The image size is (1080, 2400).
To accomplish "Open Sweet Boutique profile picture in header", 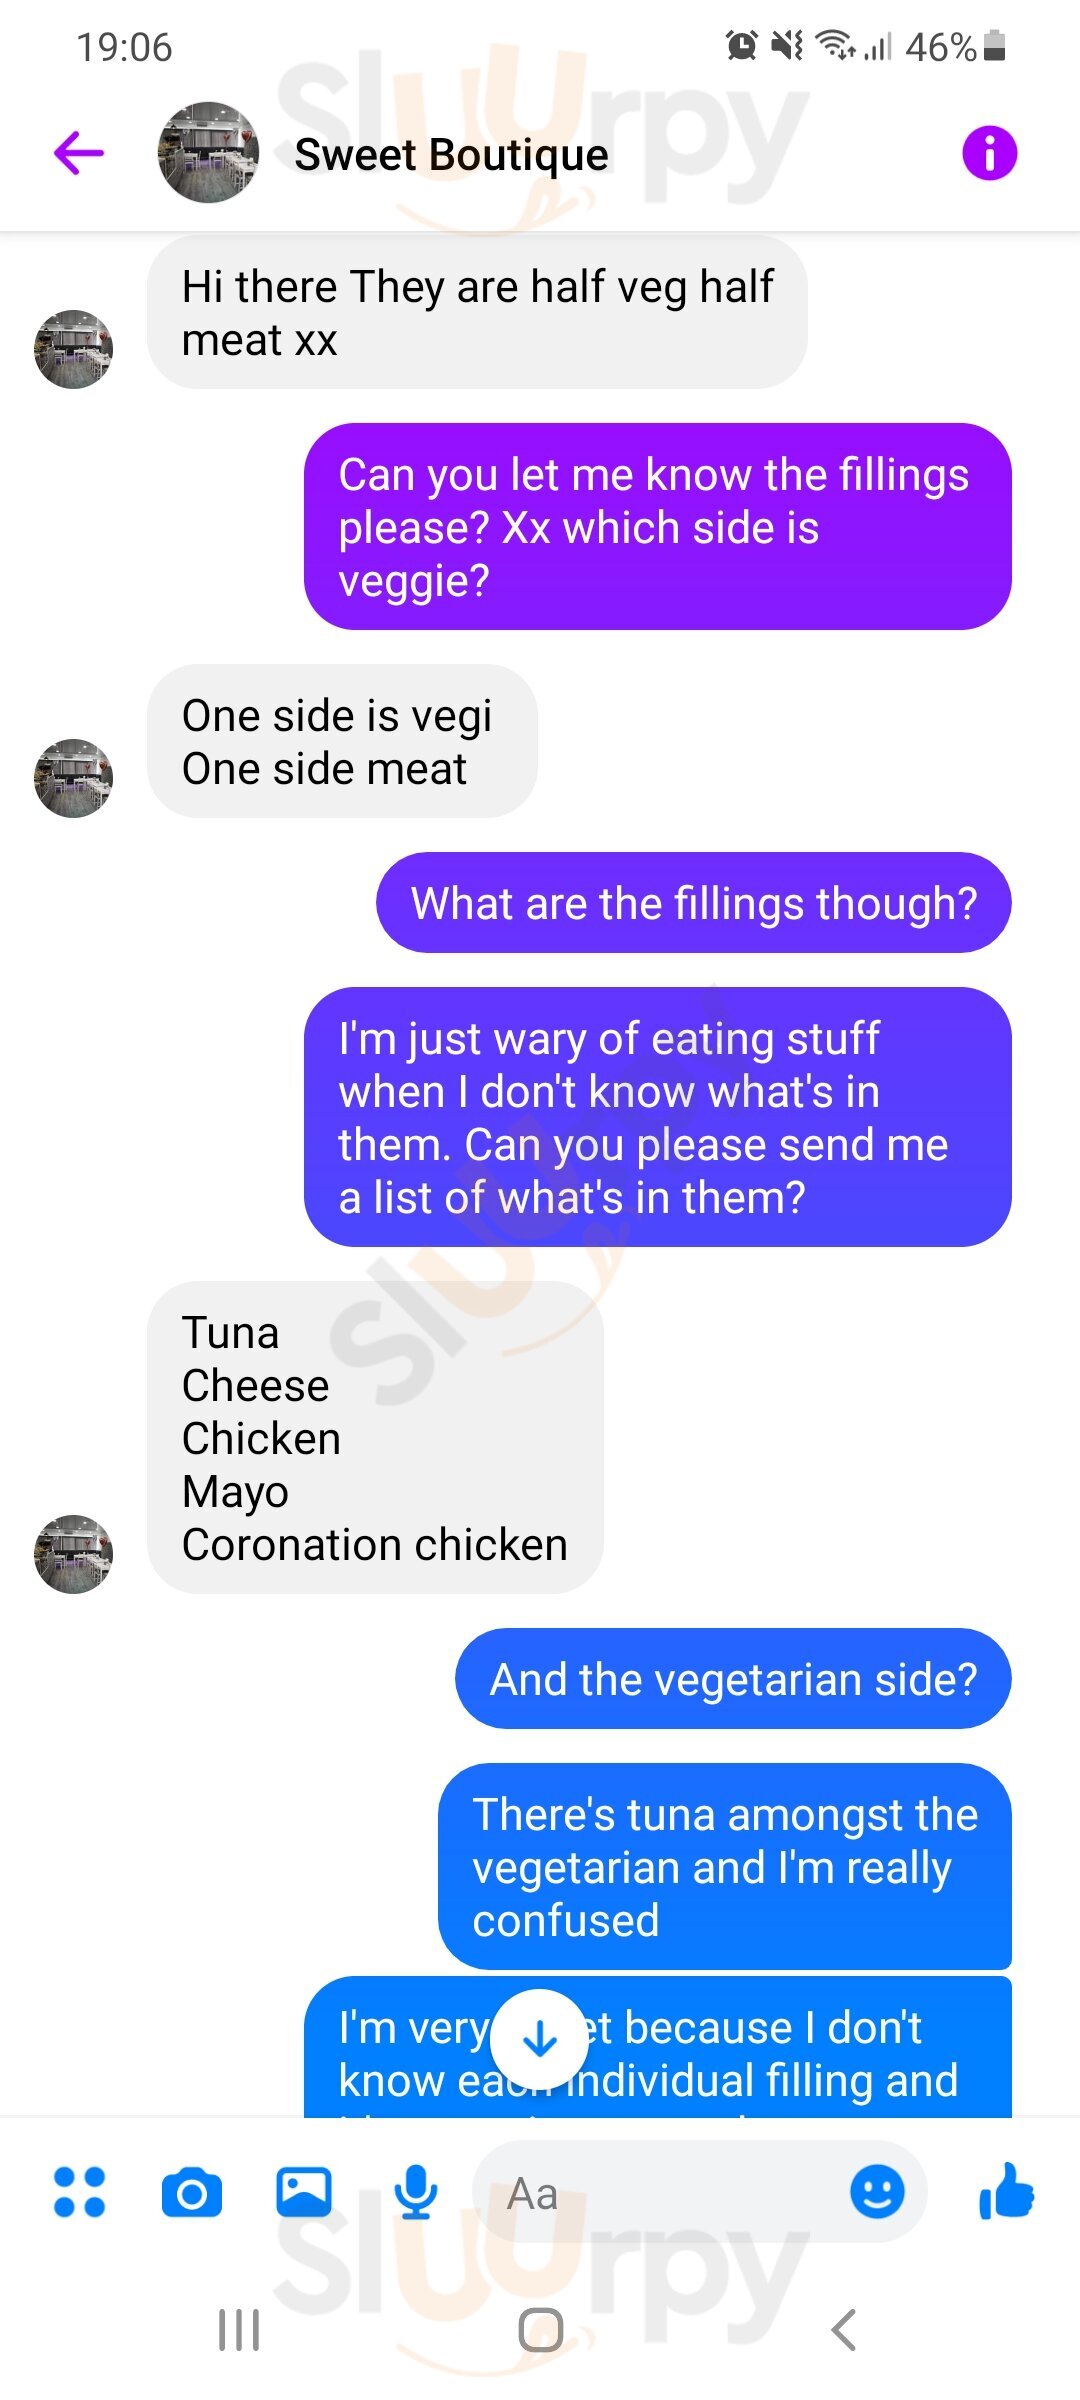I will (208, 153).
